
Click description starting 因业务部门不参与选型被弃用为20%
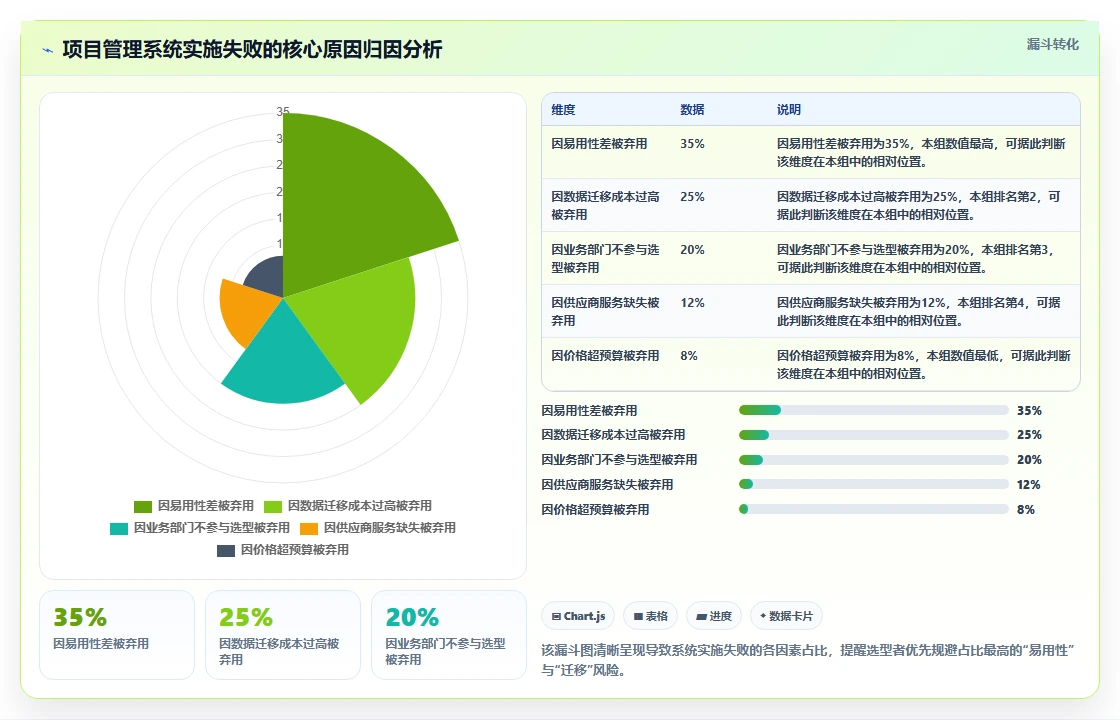click(x=915, y=259)
